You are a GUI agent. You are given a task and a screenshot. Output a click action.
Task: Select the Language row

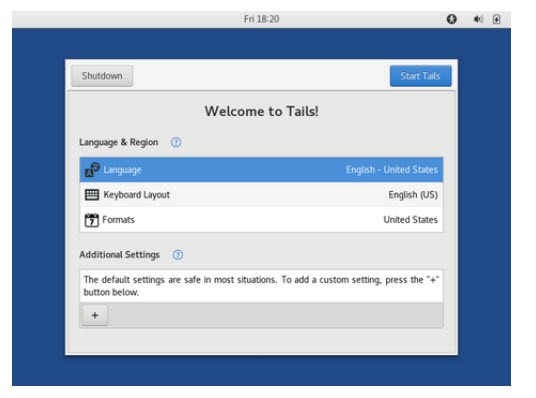(x=262, y=170)
